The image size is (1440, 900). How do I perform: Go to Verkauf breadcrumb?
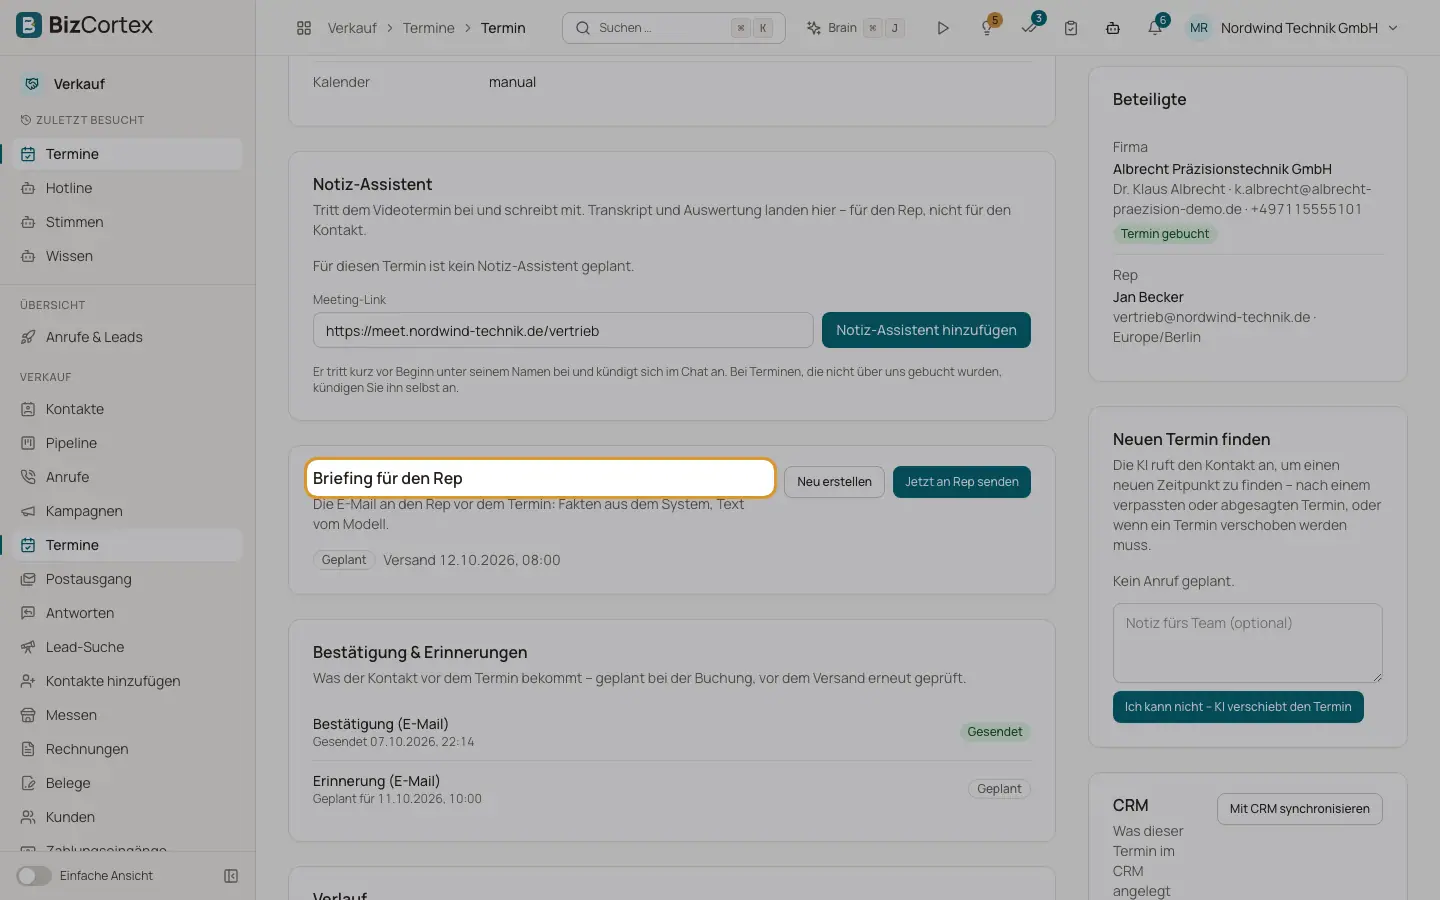(352, 28)
